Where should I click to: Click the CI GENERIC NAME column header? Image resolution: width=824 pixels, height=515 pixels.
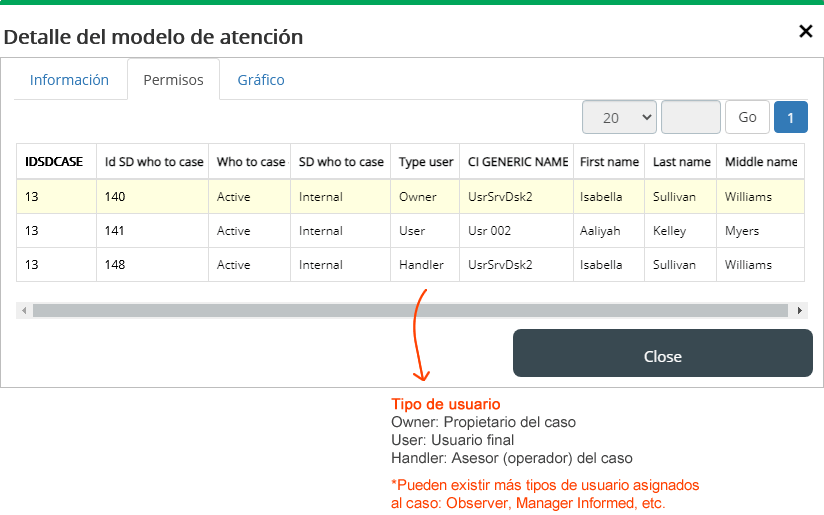[x=517, y=162]
